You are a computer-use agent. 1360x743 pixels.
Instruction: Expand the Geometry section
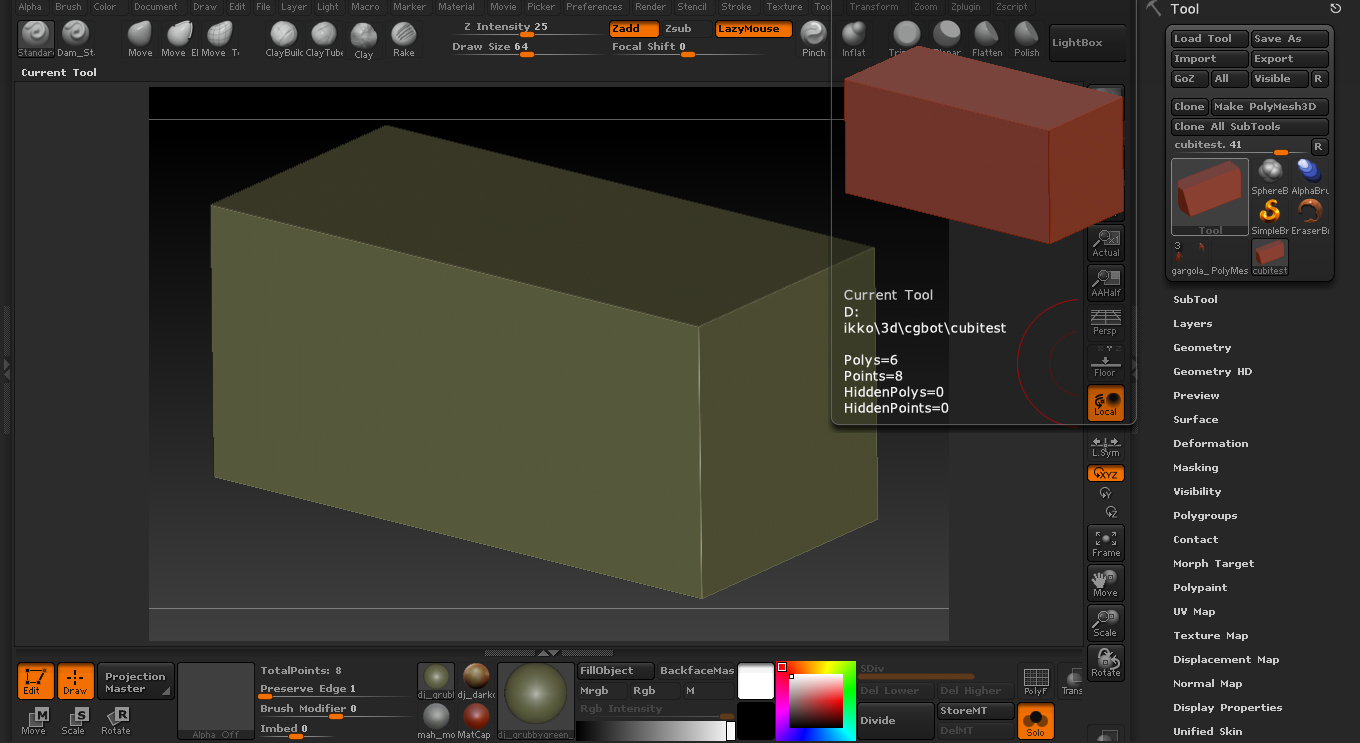(x=1201, y=347)
